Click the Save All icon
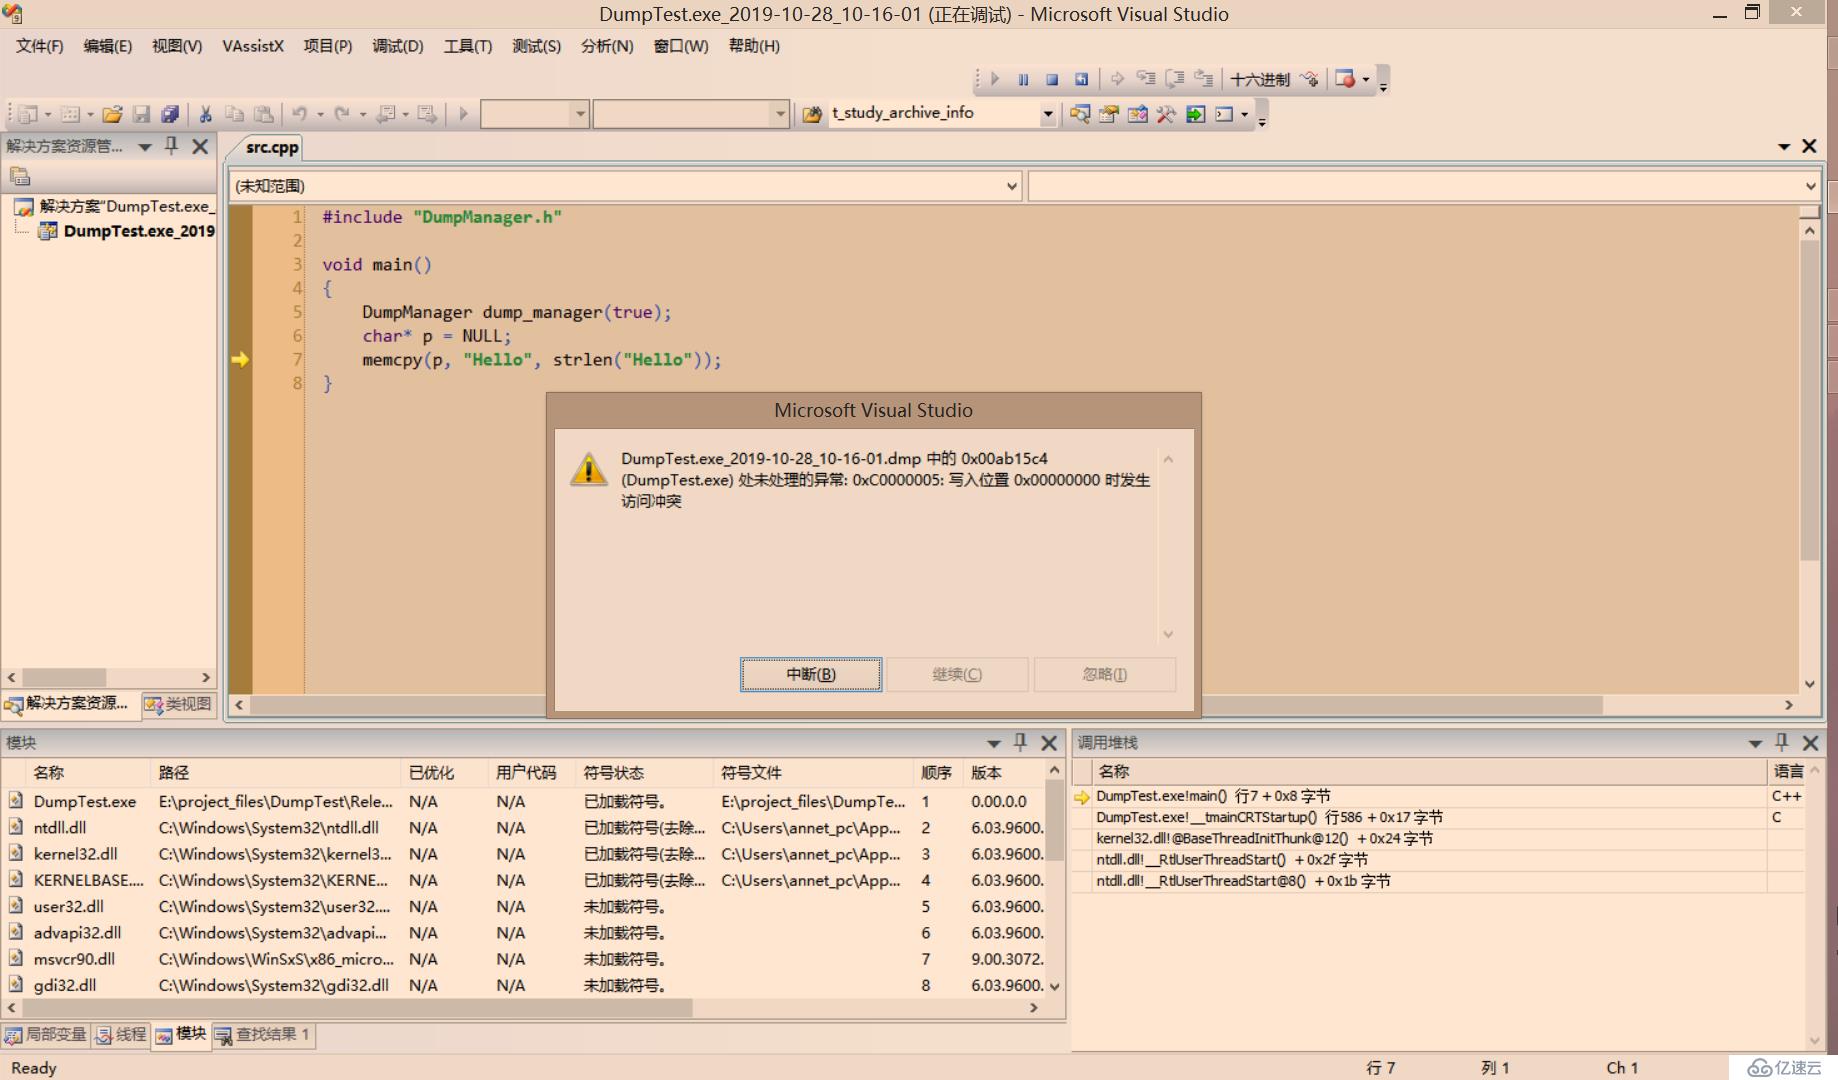1838x1080 pixels. pyautogui.click(x=170, y=114)
